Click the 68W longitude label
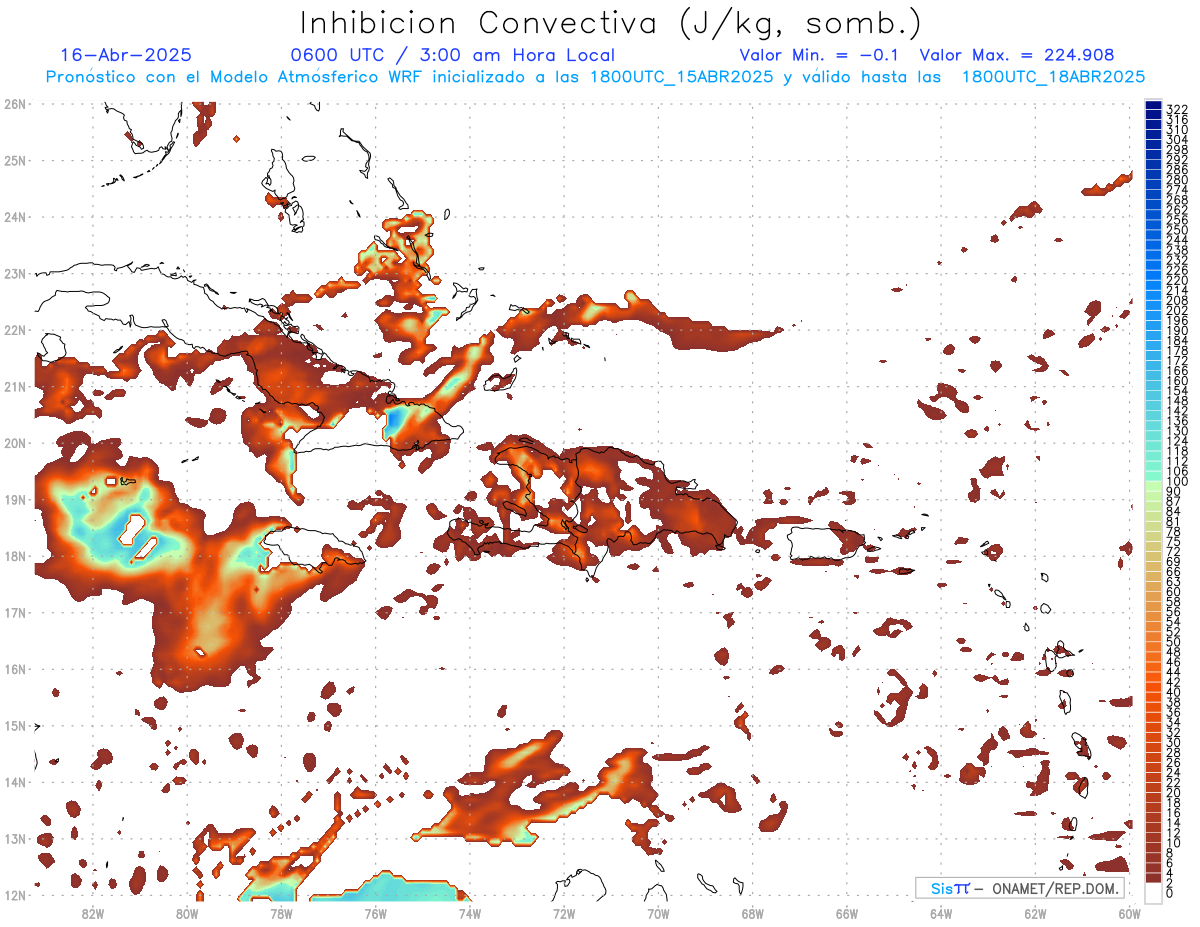Screen dimensions: 1200x927 (x=752, y=913)
